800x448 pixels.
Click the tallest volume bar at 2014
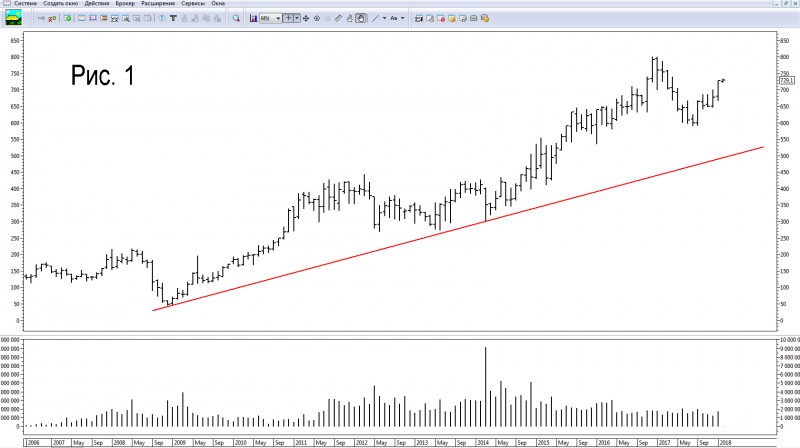click(485, 387)
